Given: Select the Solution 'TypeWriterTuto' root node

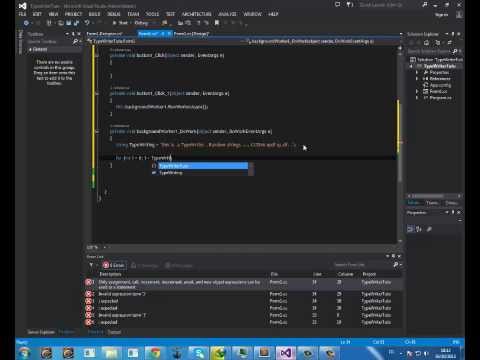Looking at the screenshot, I should click(x=436, y=59).
